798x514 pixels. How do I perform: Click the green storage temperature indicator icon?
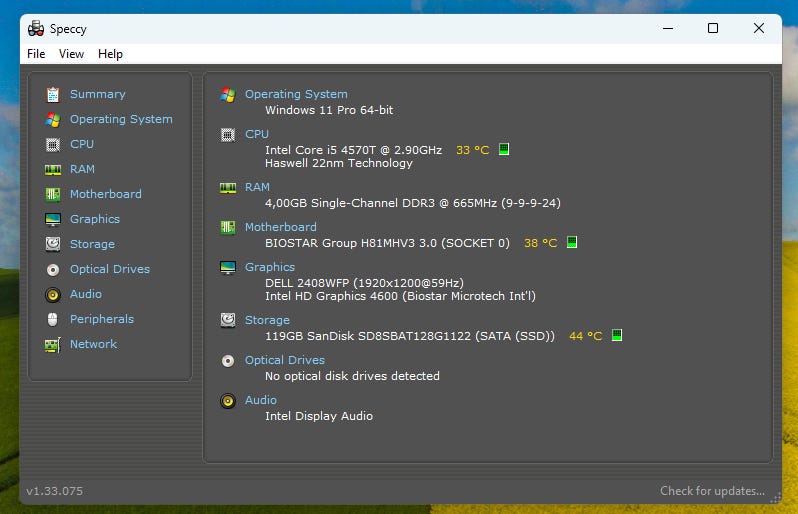tap(617, 335)
